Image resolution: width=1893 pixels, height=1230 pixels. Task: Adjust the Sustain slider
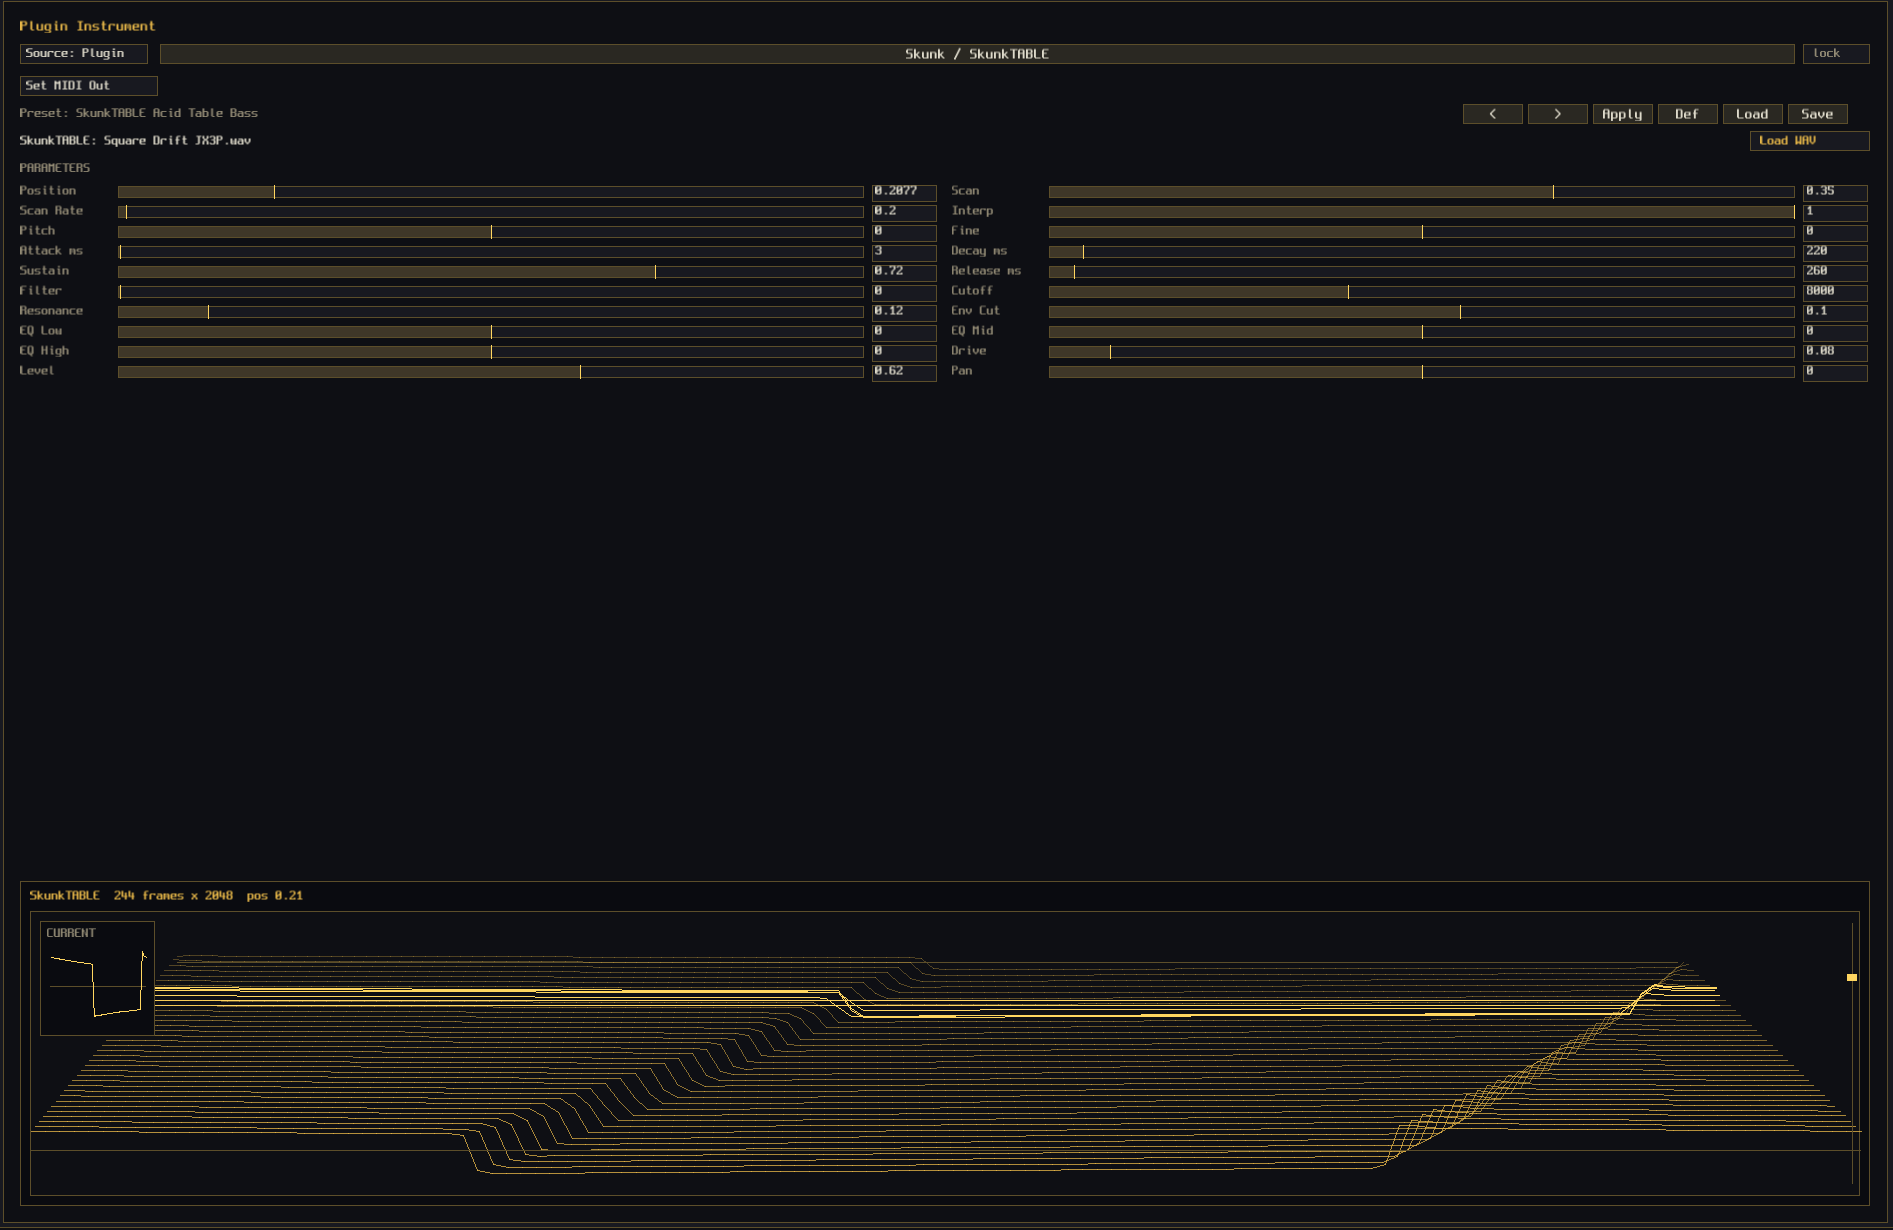tap(490, 271)
